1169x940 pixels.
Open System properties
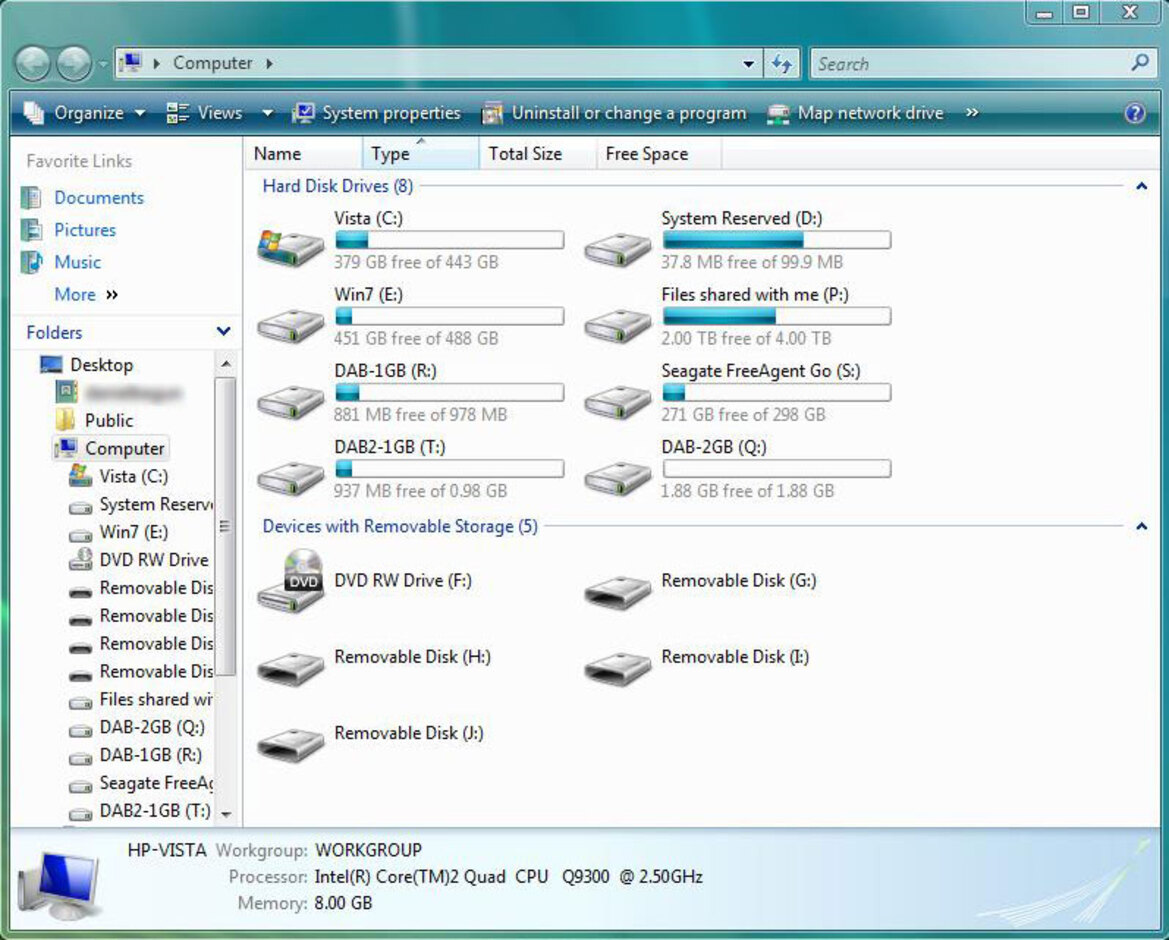(376, 113)
